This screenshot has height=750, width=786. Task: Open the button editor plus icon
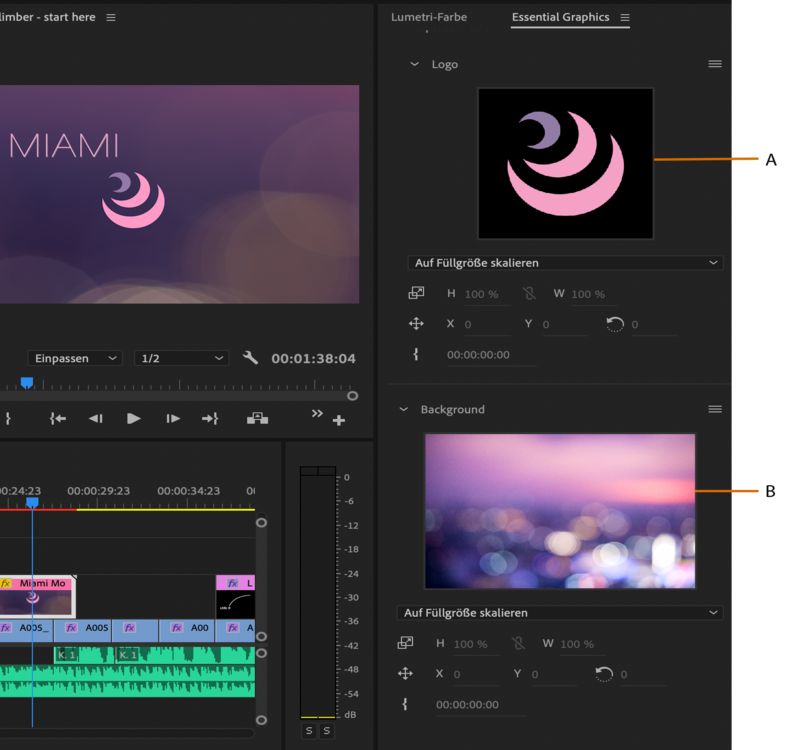(339, 420)
